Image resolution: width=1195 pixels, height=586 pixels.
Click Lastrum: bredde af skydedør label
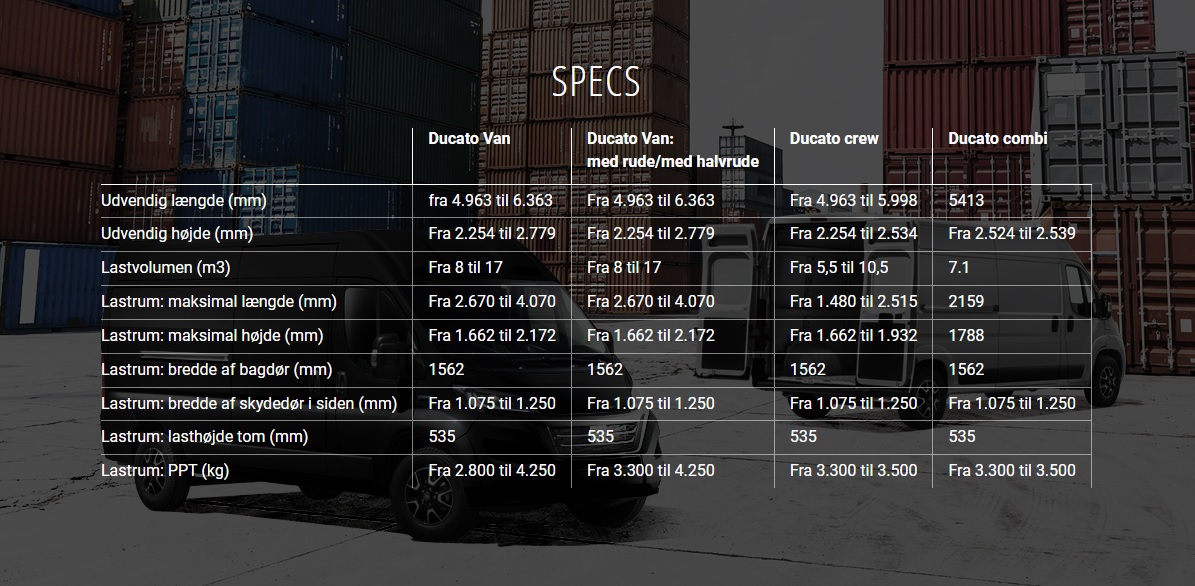[x=249, y=403]
